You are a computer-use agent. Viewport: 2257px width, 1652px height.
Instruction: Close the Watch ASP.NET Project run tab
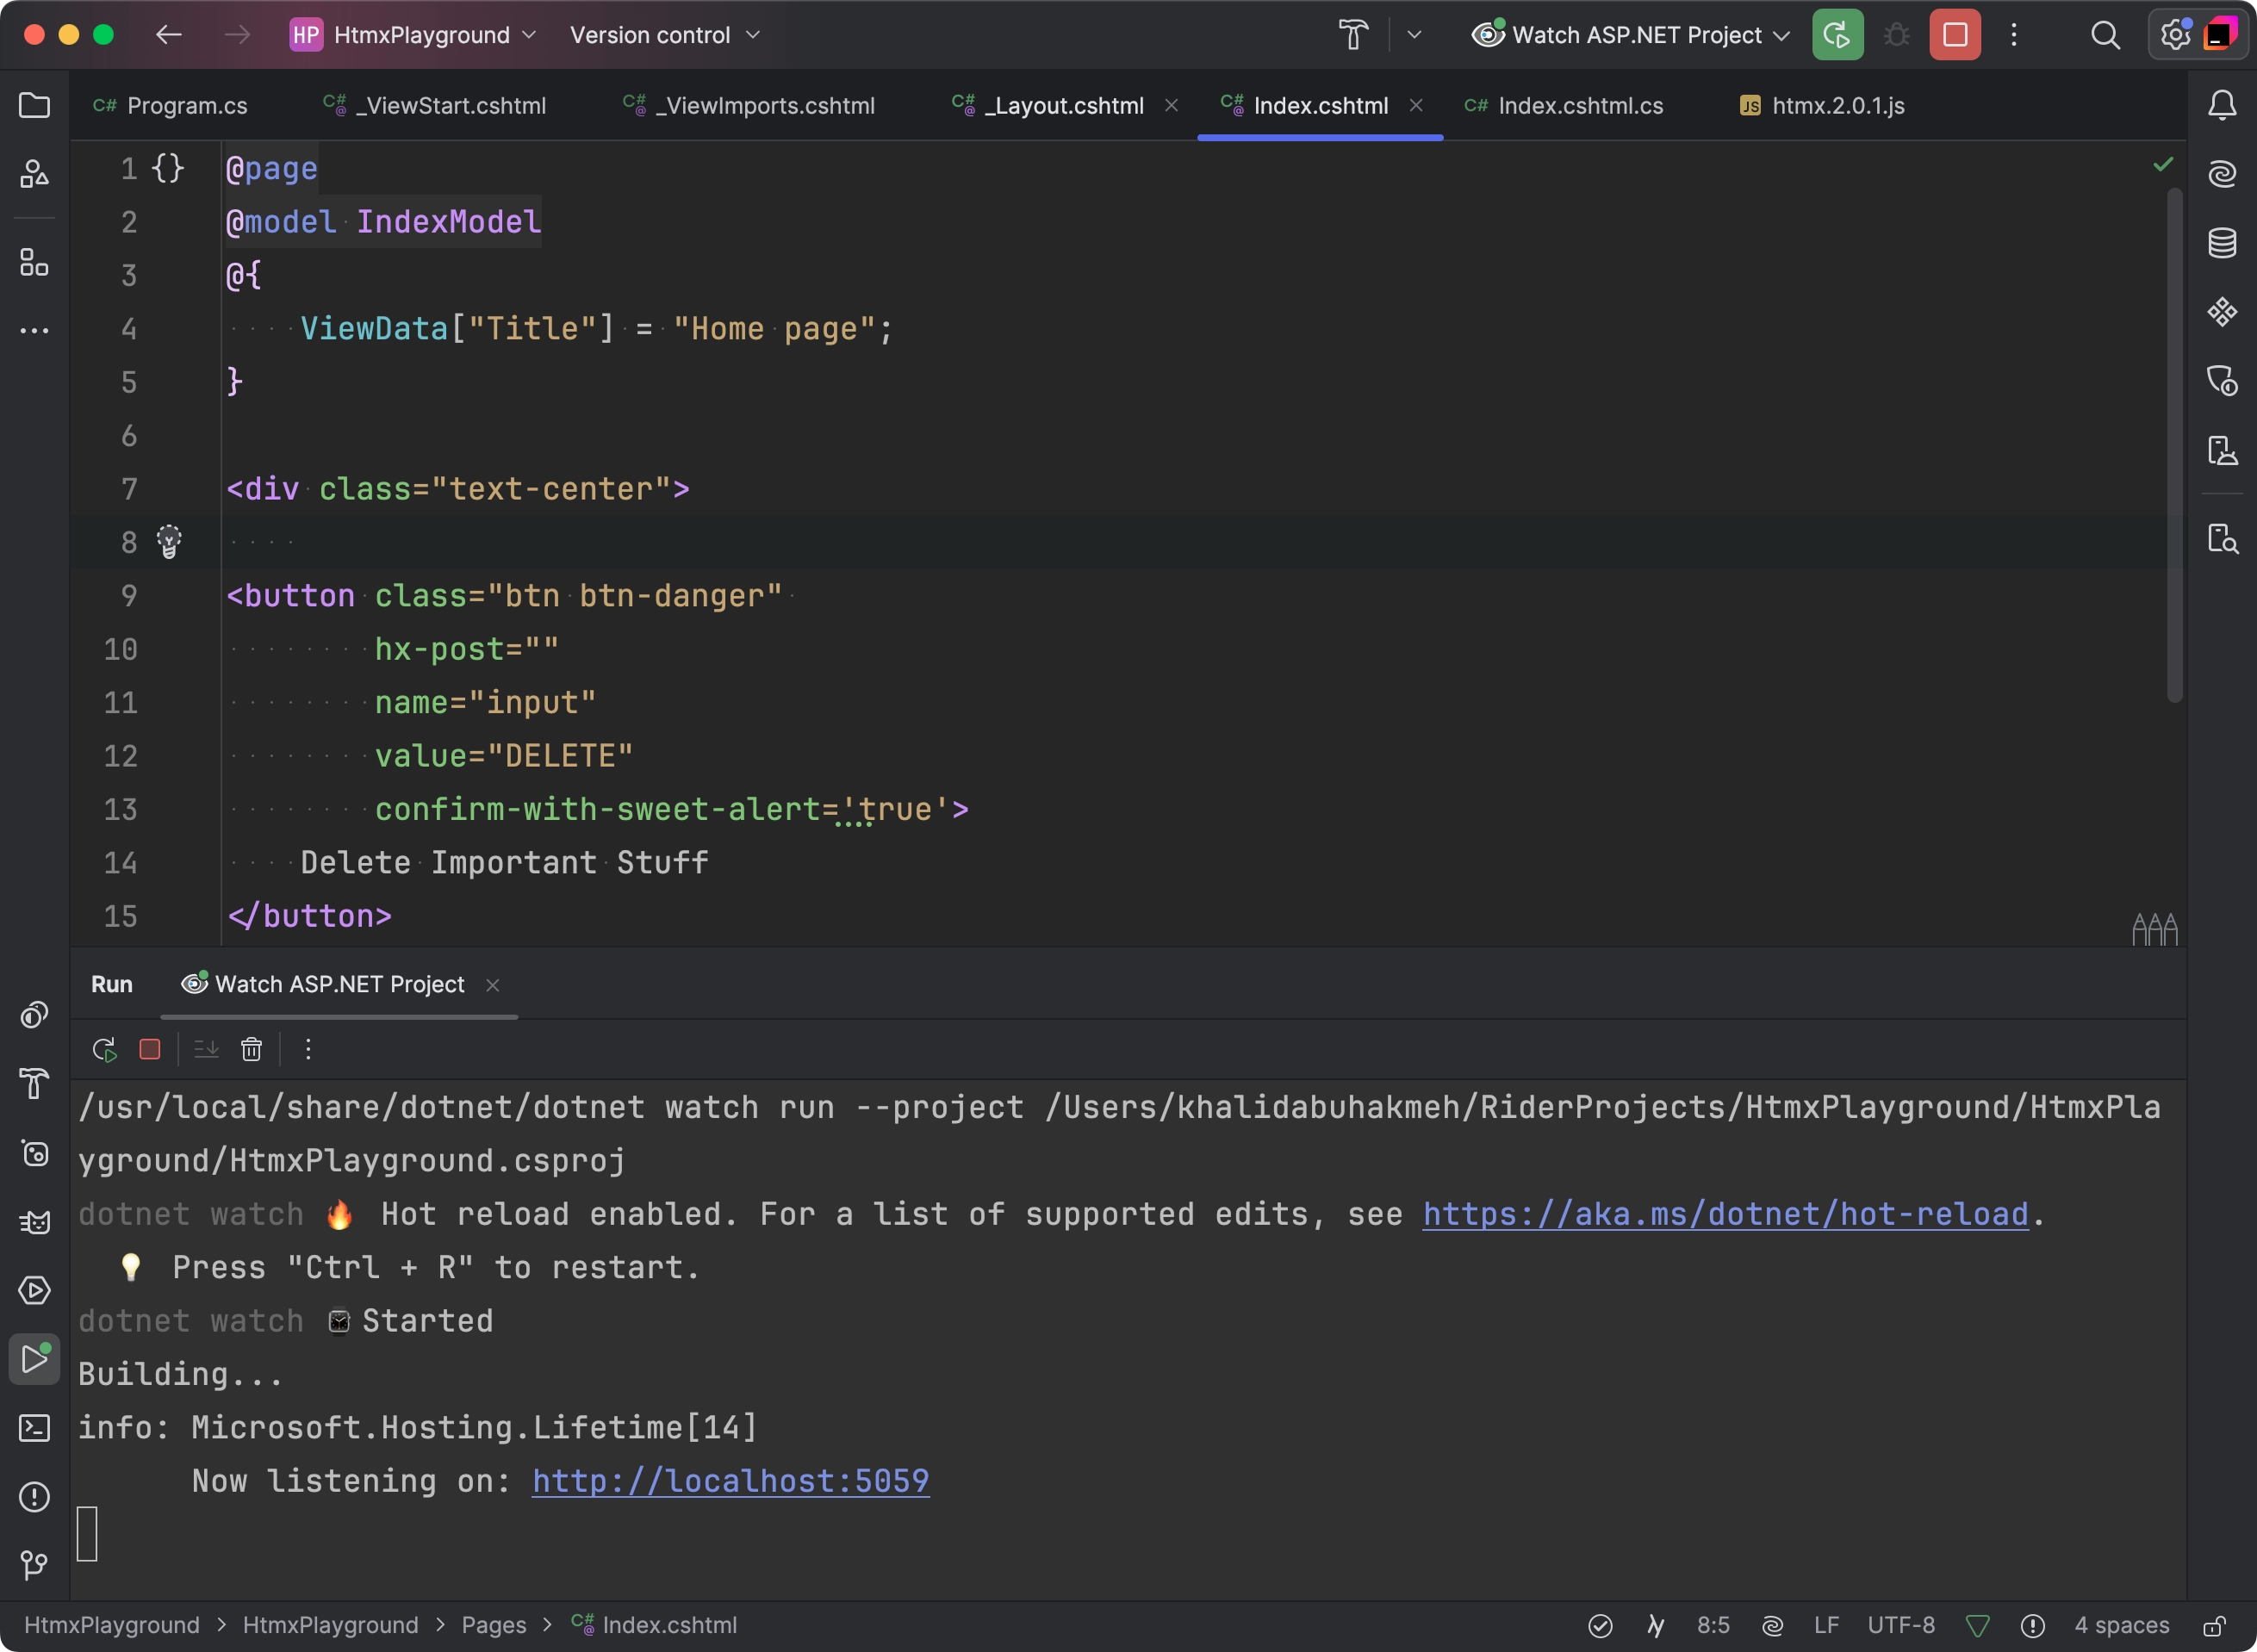point(492,985)
